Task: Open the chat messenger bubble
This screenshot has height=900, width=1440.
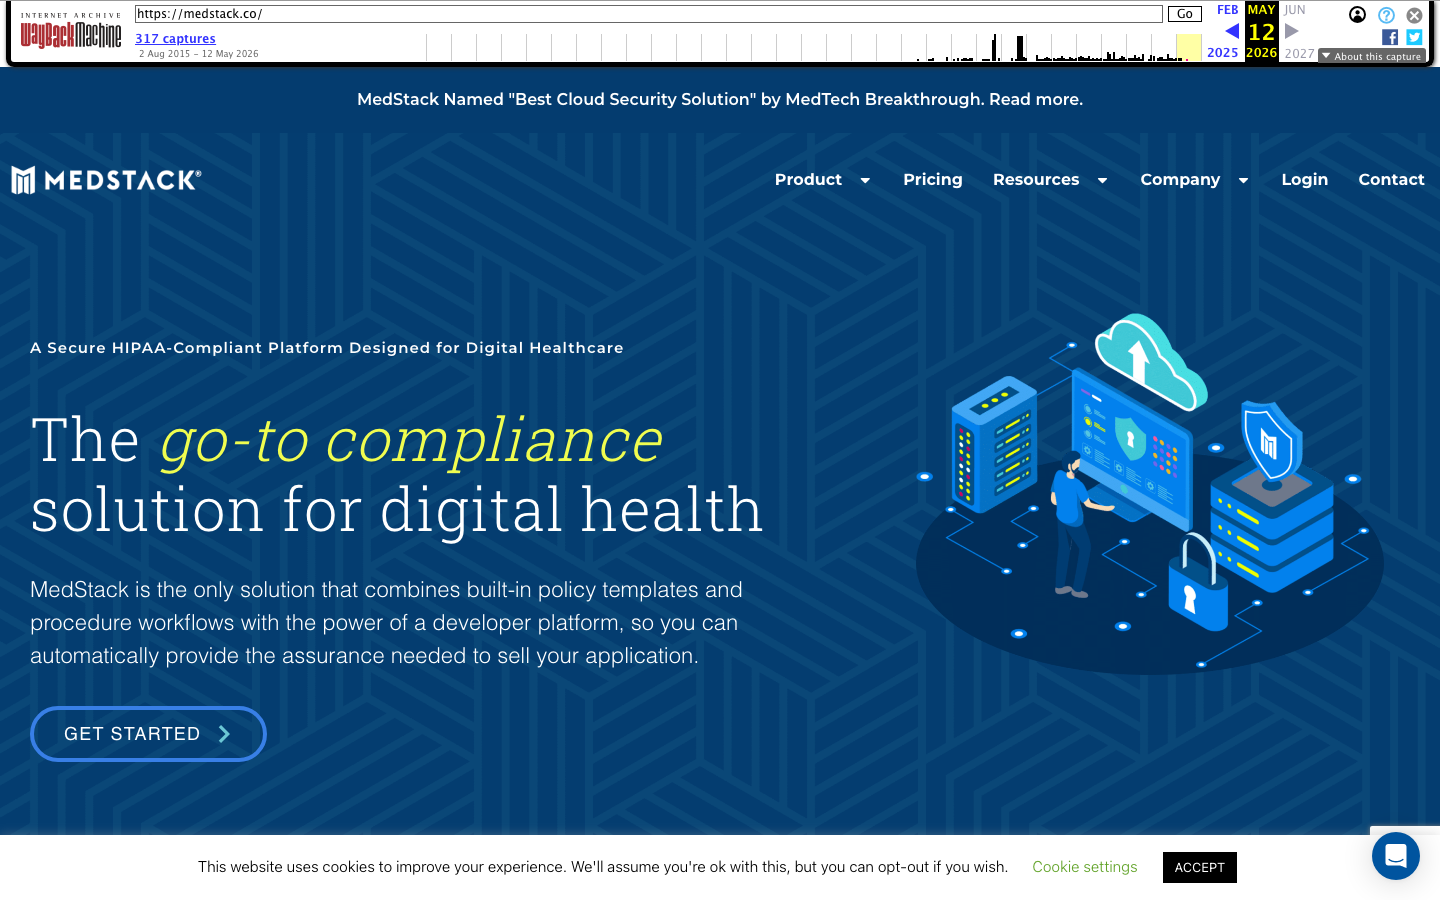Action: pos(1396,856)
